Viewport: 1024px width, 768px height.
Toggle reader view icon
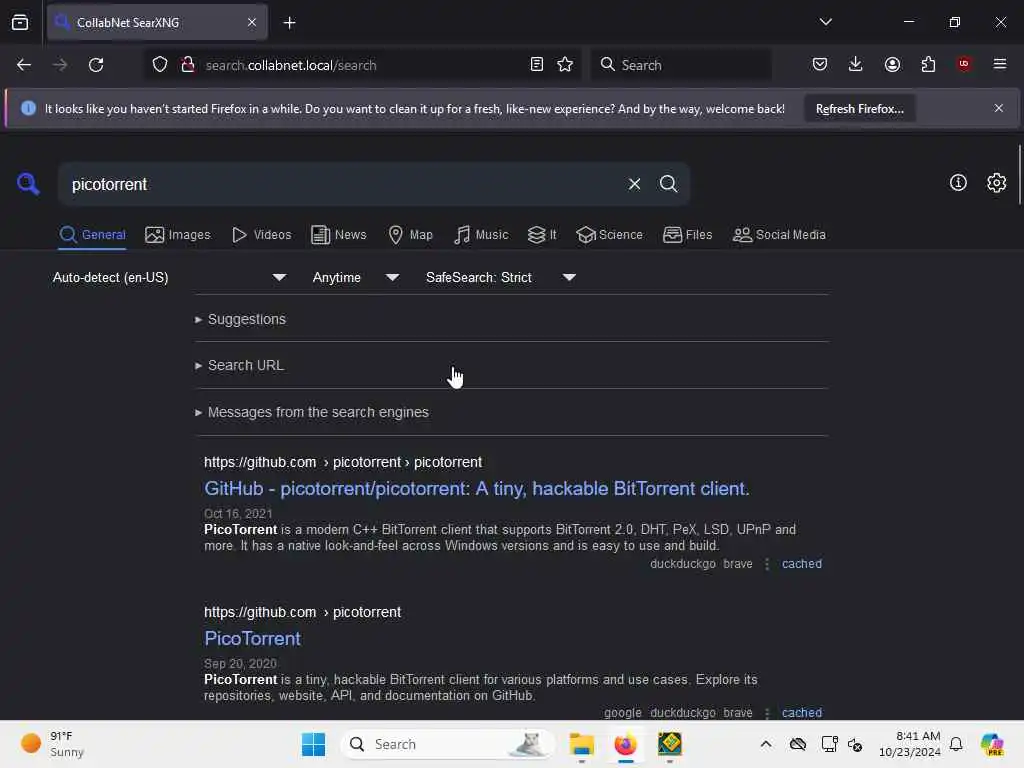(x=537, y=65)
